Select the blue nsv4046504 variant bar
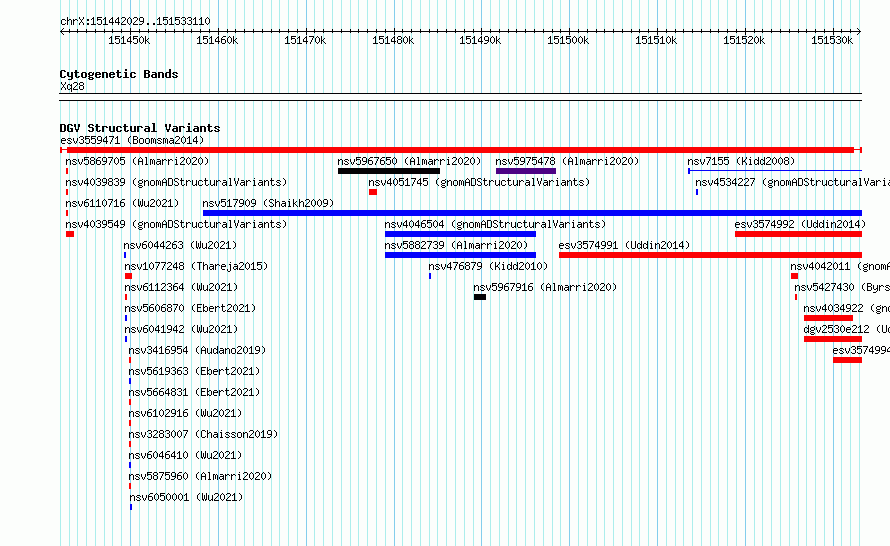The image size is (890, 546). pos(460,234)
